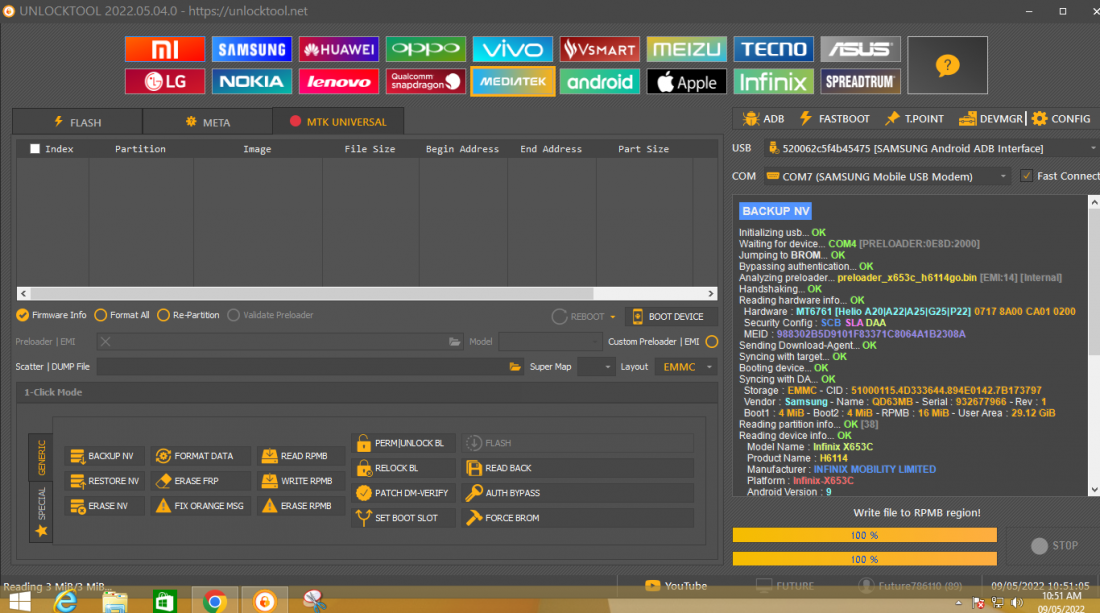Screen dimensions: 1100x613
Task: Click the log panel vertical scrollbar
Action: tap(1094, 346)
